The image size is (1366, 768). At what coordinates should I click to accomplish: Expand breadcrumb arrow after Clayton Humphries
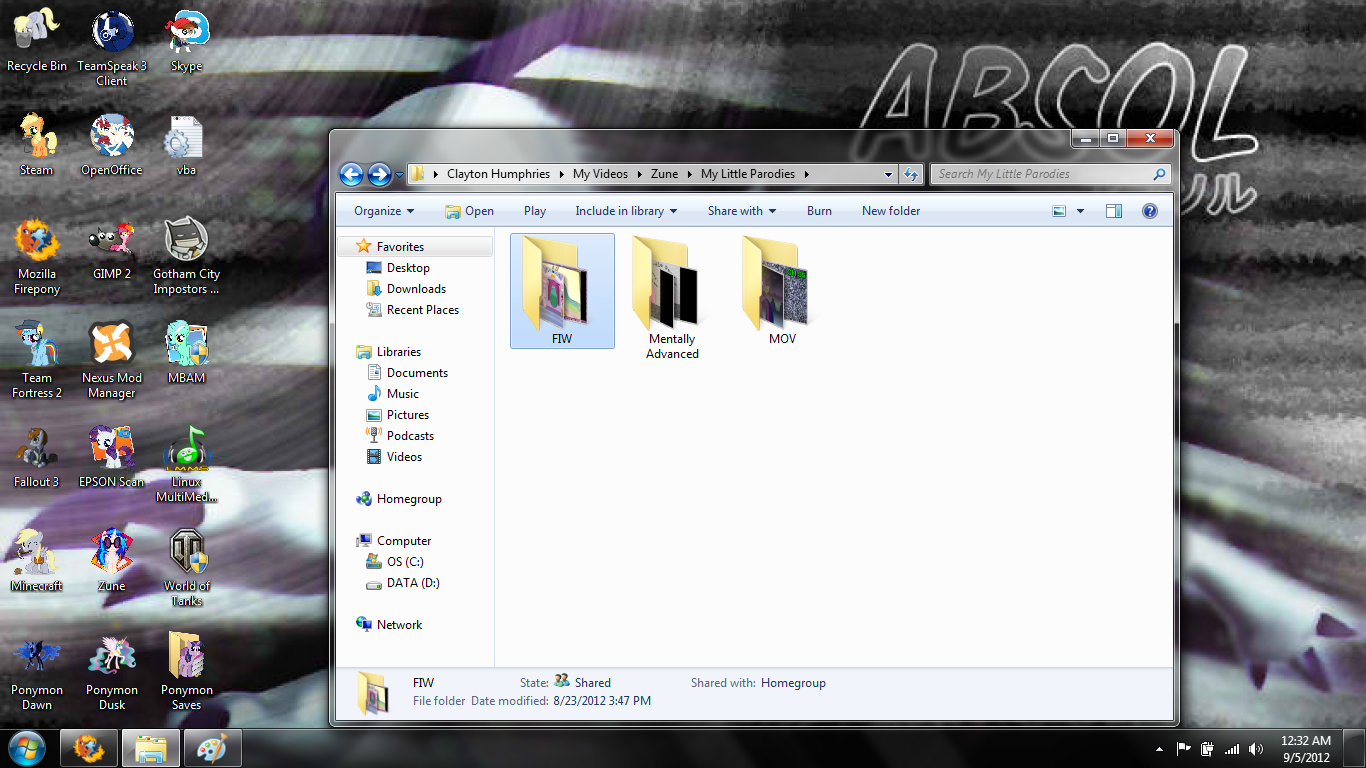point(561,174)
